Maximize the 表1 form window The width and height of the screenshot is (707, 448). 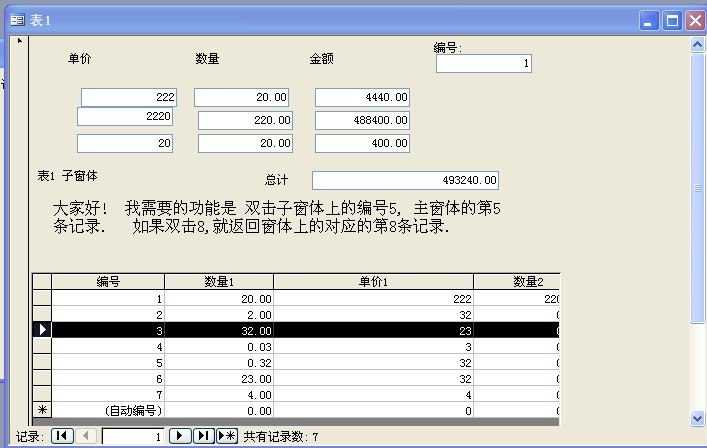[672, 20]
